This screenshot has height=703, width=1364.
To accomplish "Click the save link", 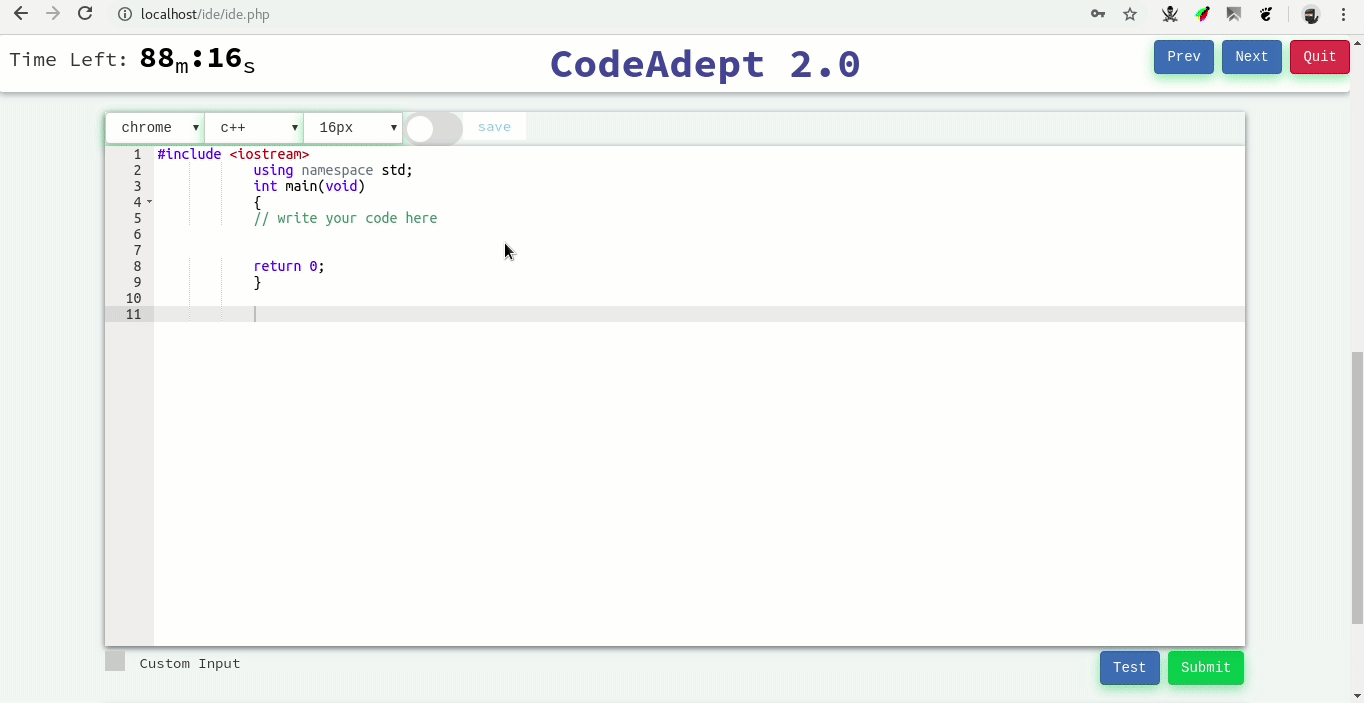I will (494, 127).
